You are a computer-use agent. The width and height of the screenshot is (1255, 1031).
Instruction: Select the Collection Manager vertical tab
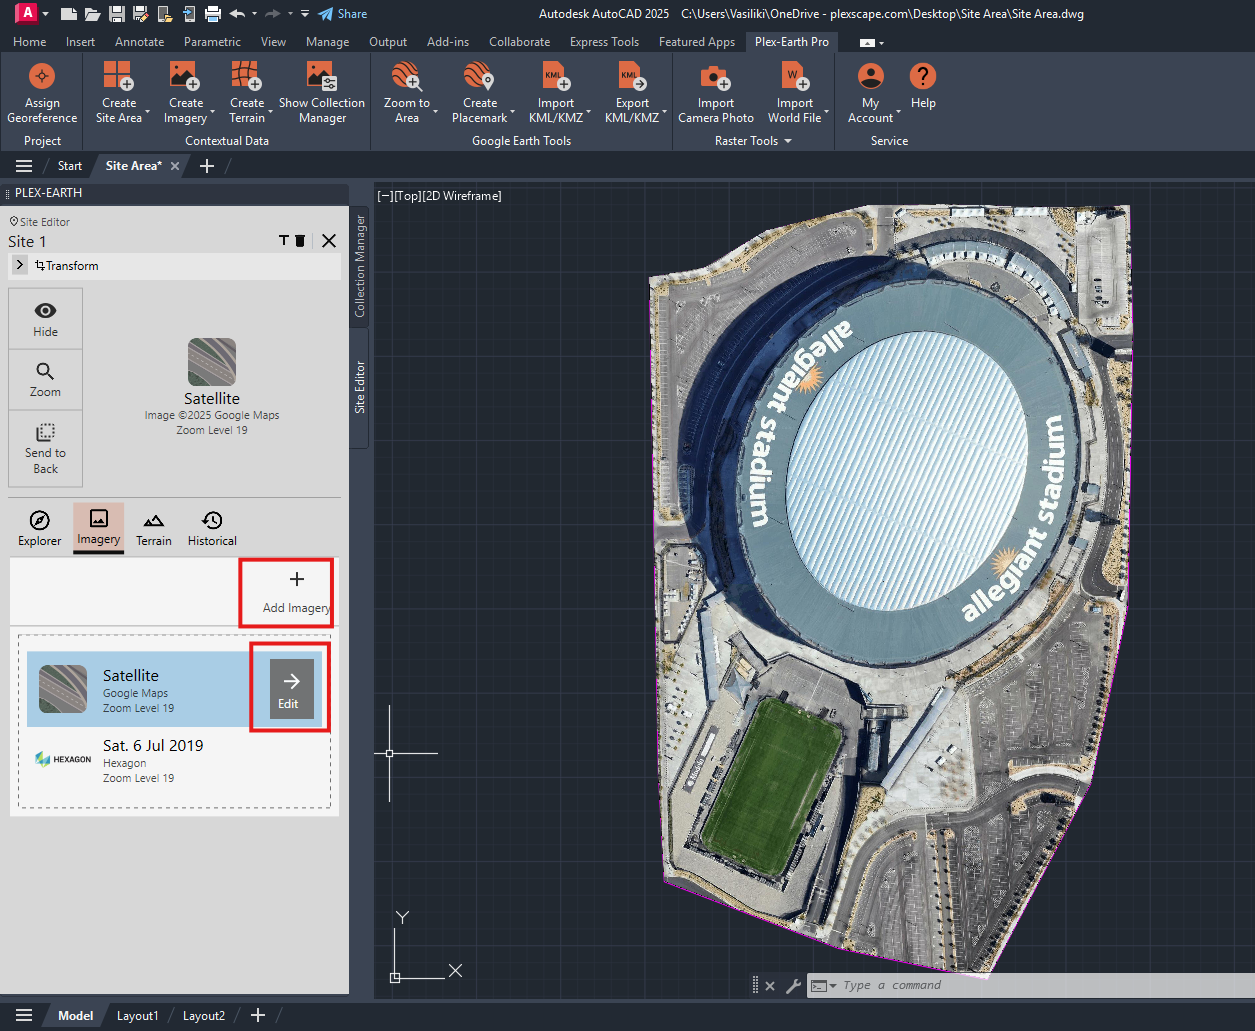(360, 266)
